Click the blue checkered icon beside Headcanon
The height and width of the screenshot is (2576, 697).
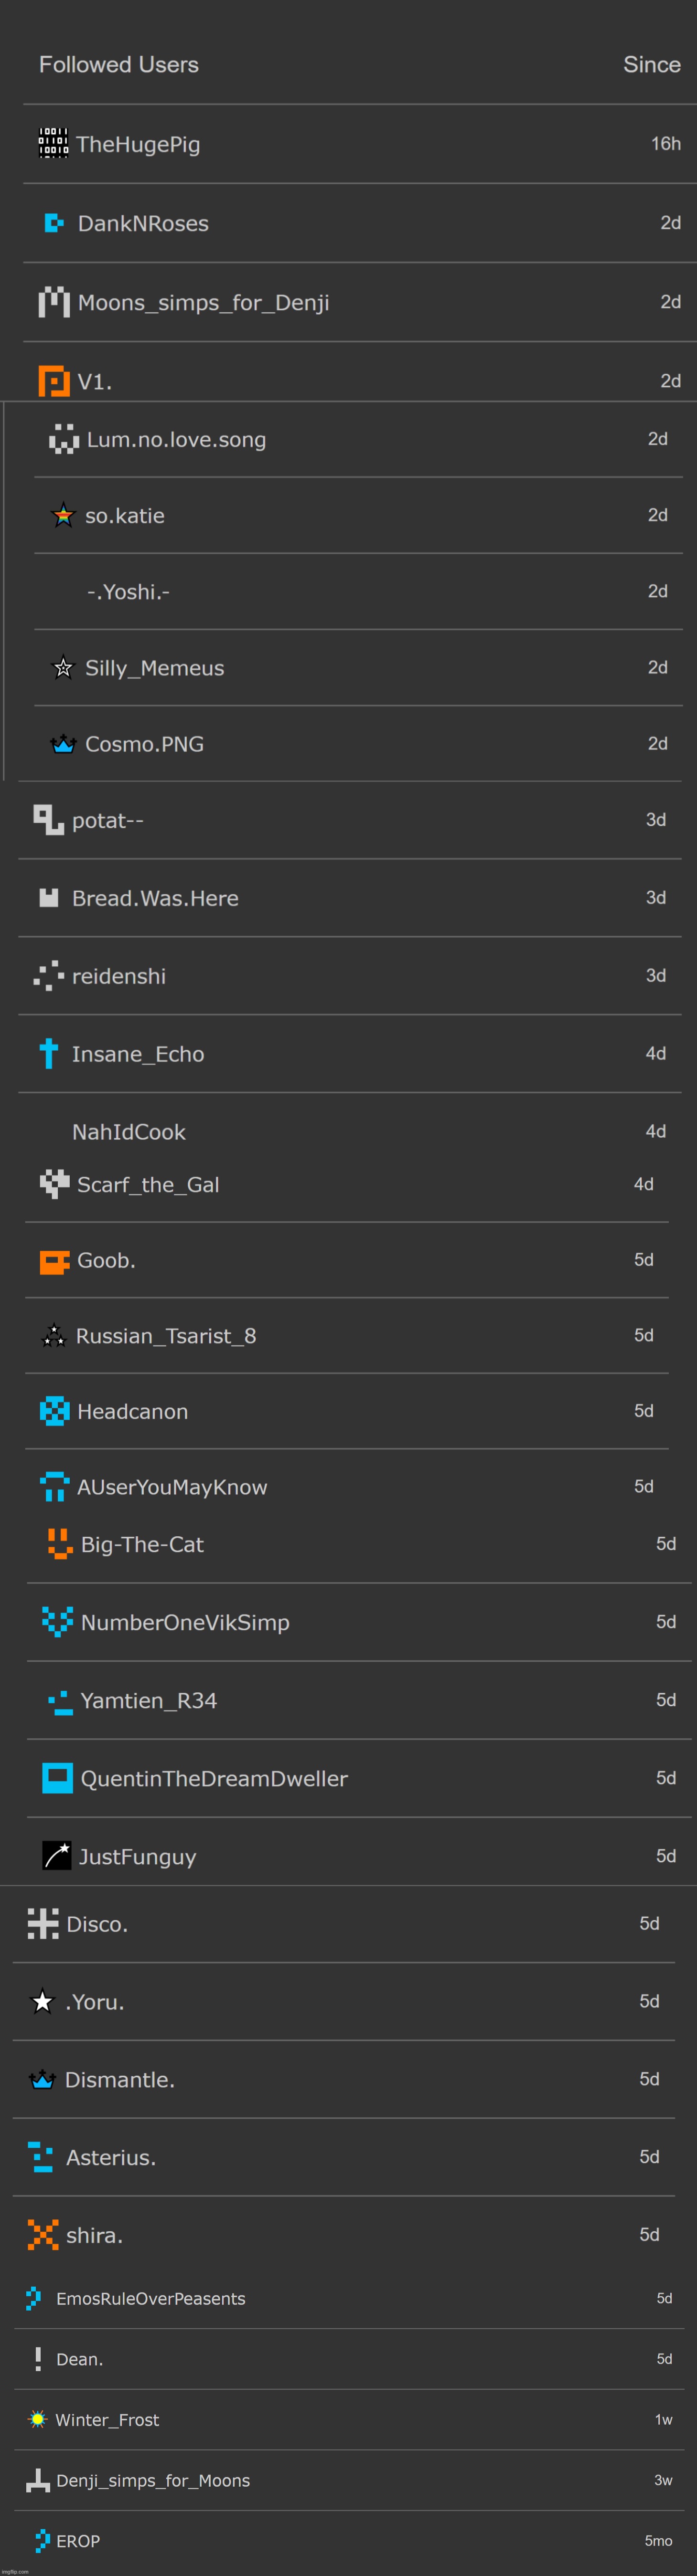(54, 1411)
